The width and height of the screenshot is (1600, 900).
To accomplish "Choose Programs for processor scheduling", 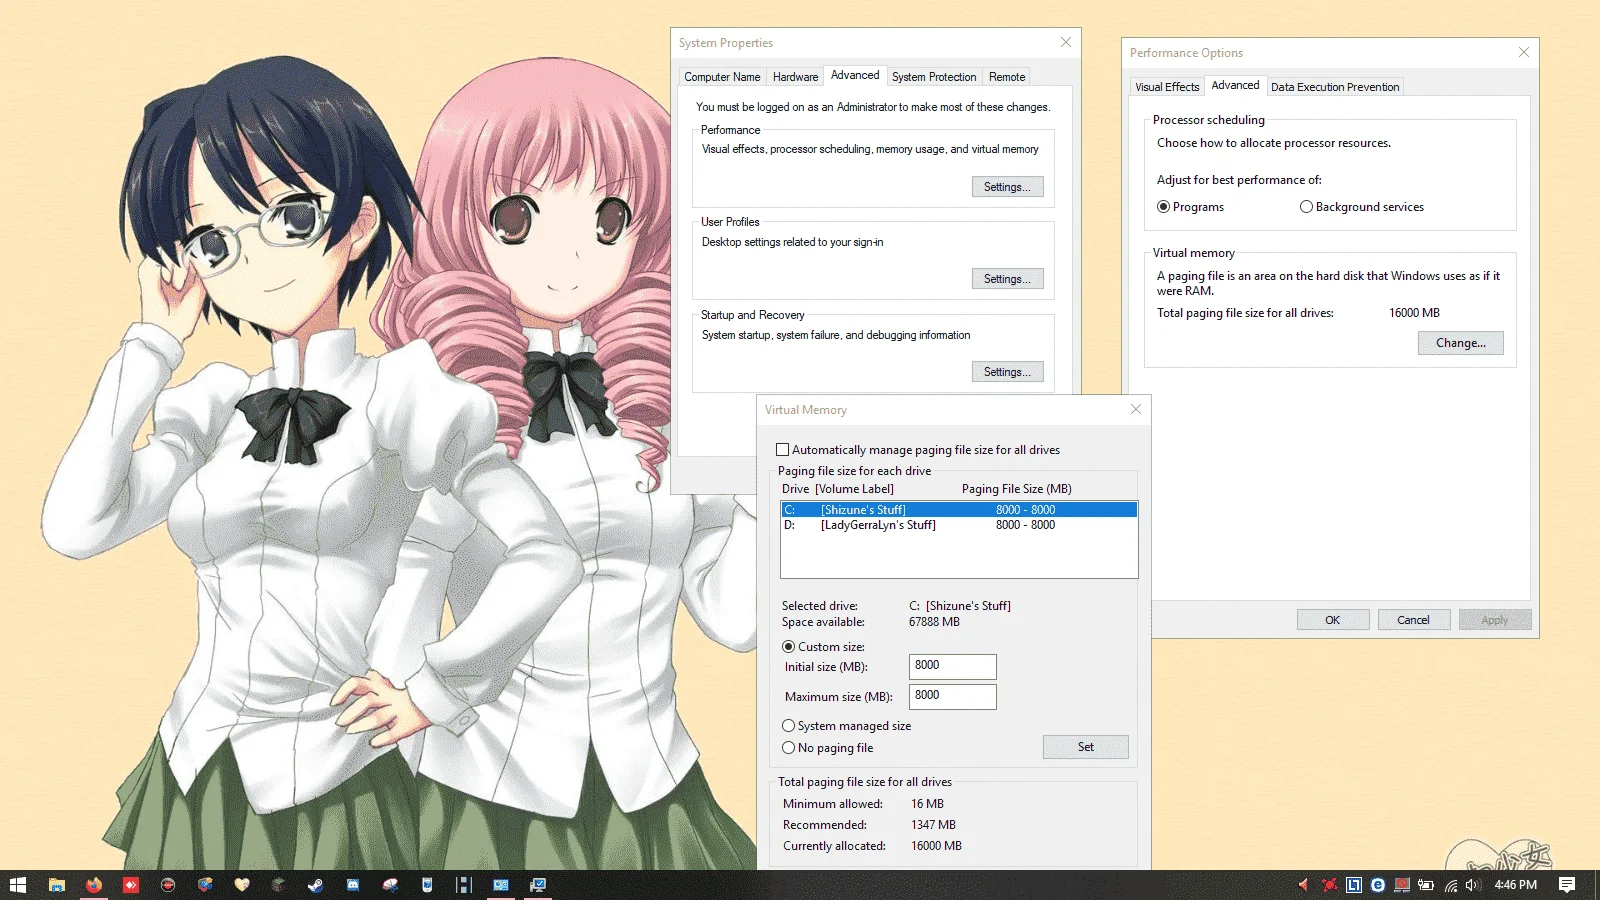I will point(1164,207).
